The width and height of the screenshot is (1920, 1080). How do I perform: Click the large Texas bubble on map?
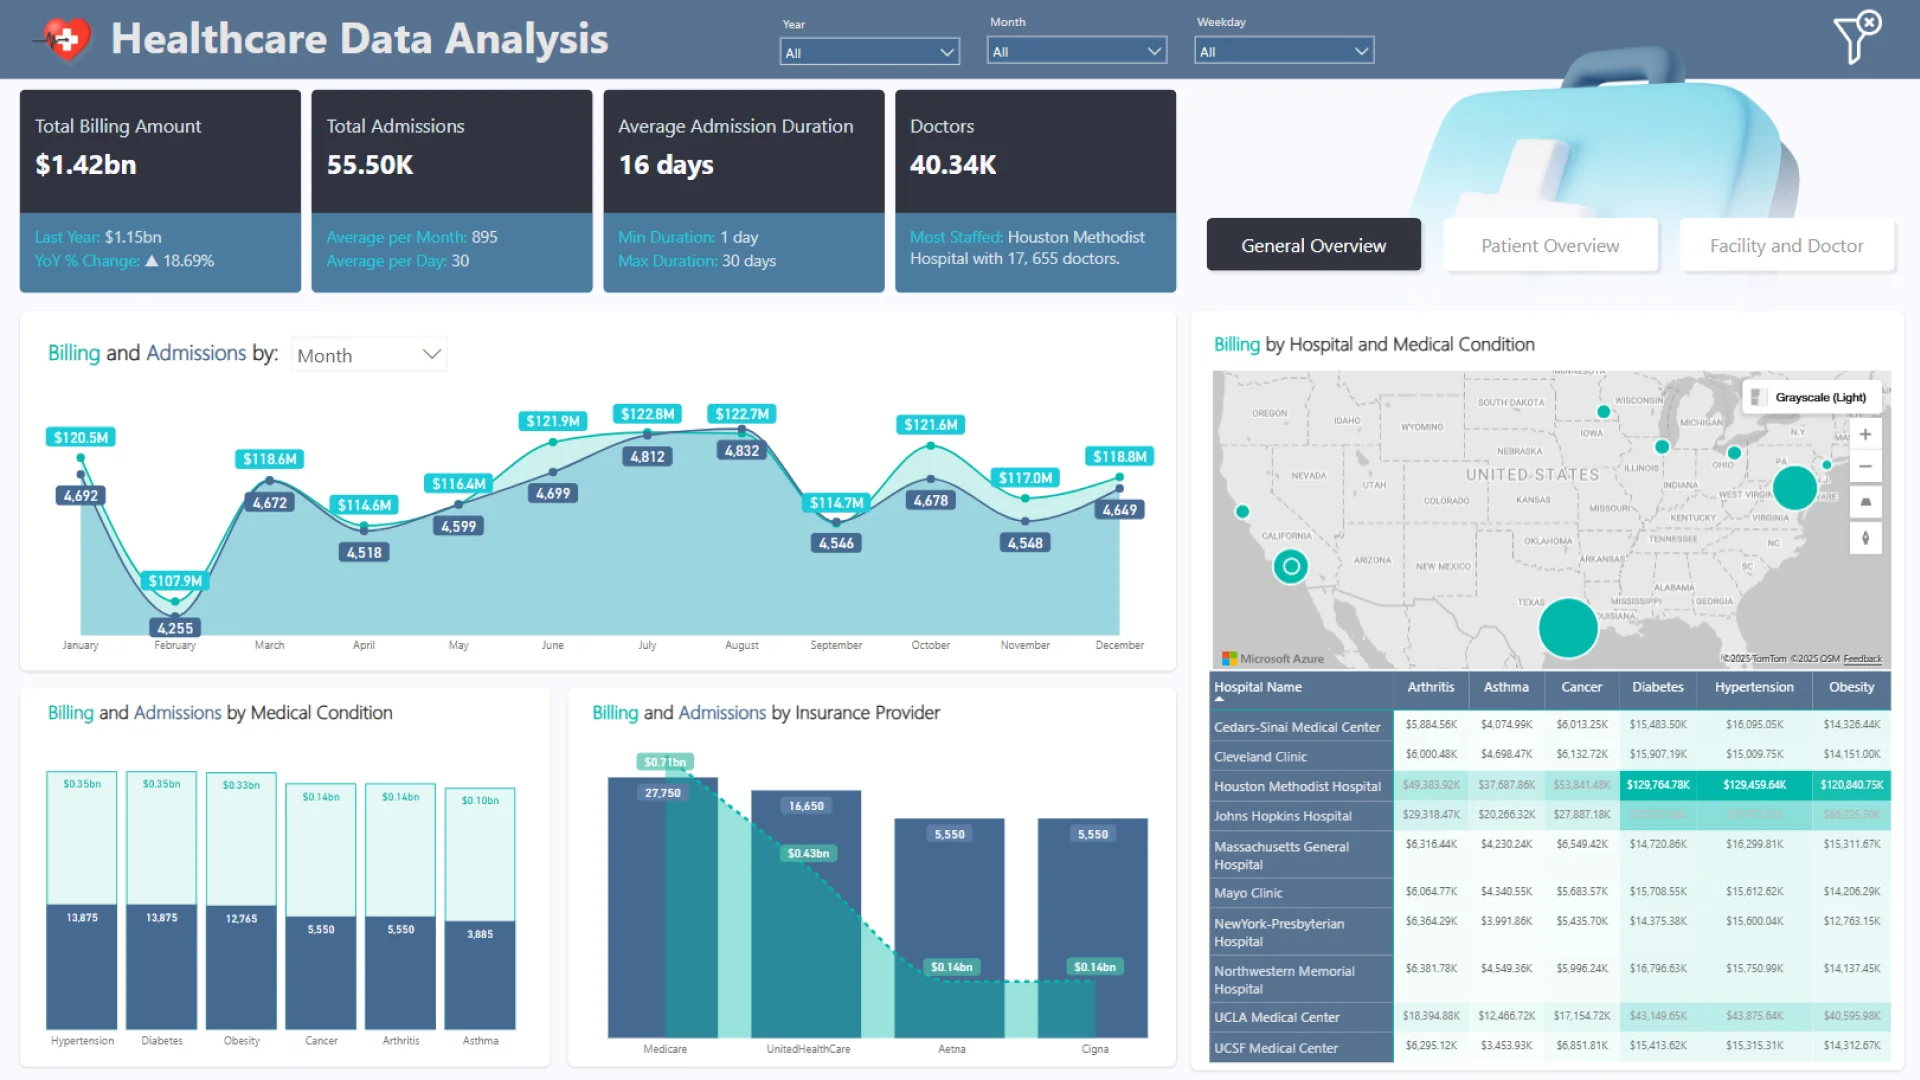point(1567,627)
